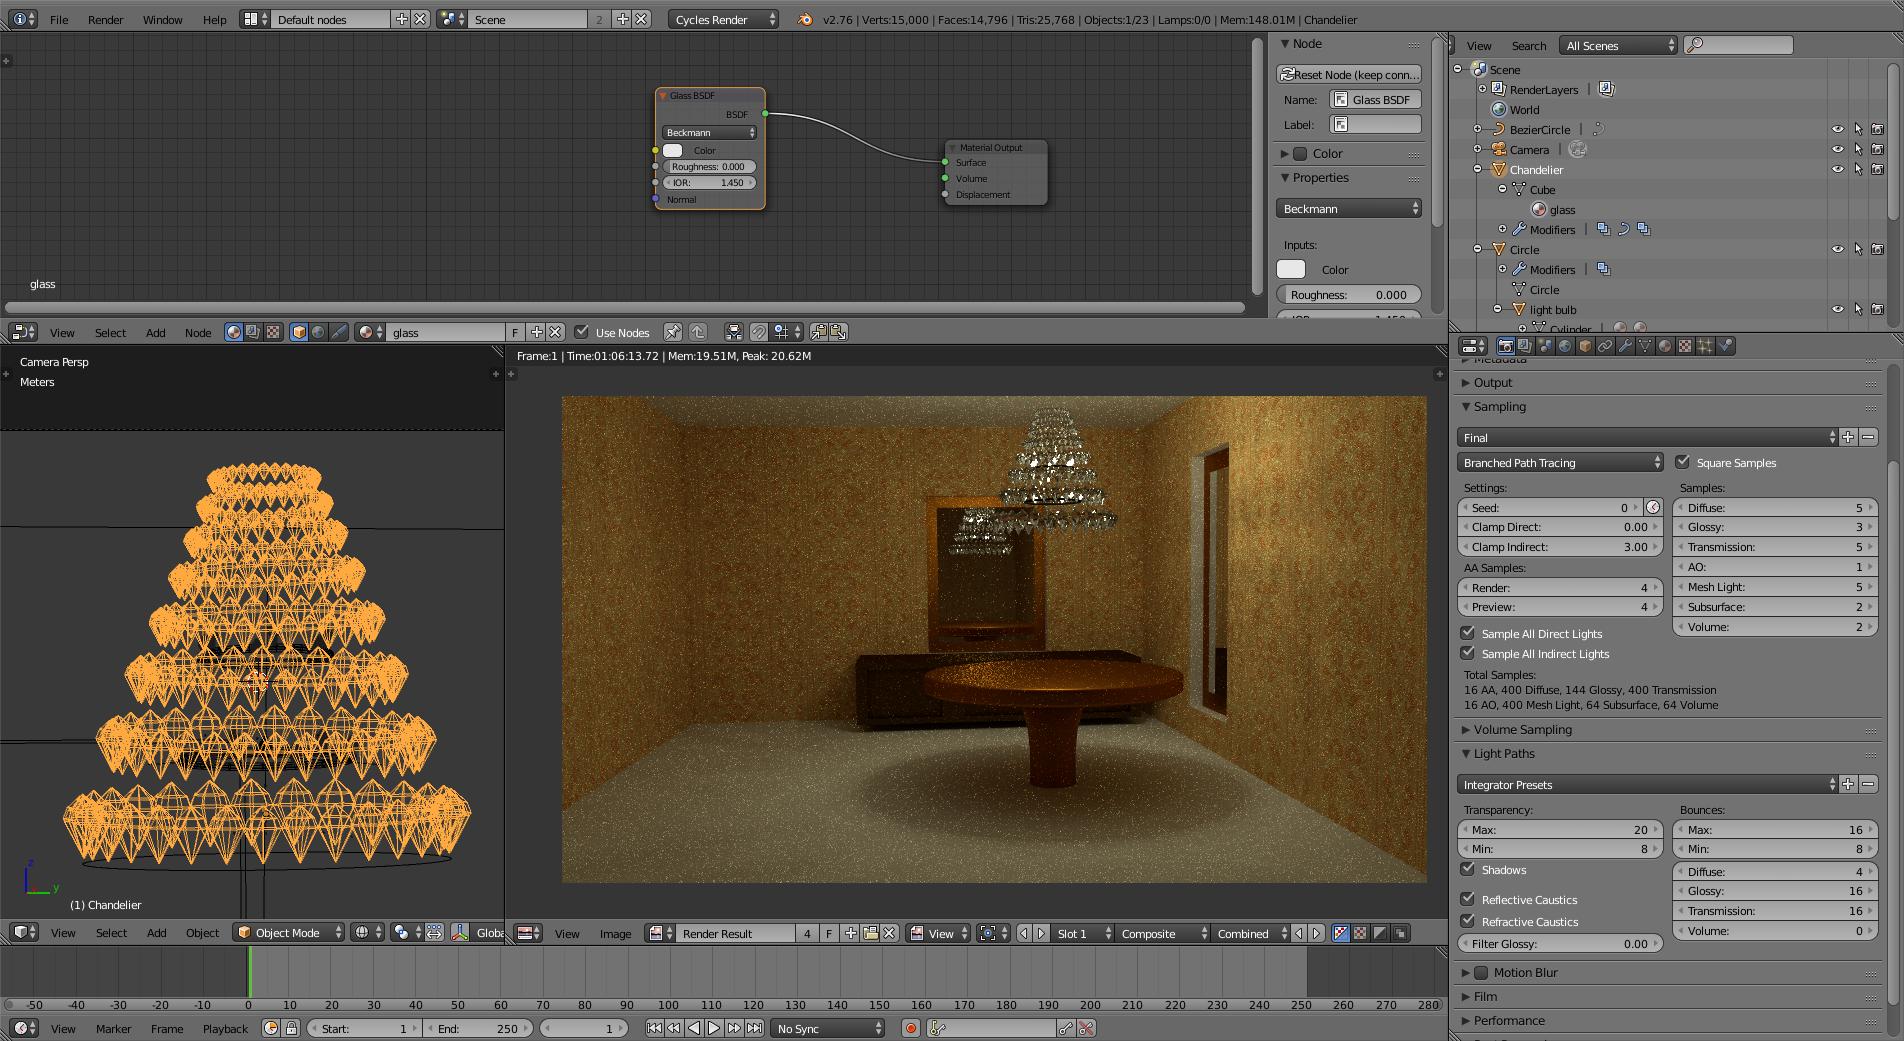Click the Color swatch in Glass BSDF node
1904x1041 pixels.
[672, 150]
